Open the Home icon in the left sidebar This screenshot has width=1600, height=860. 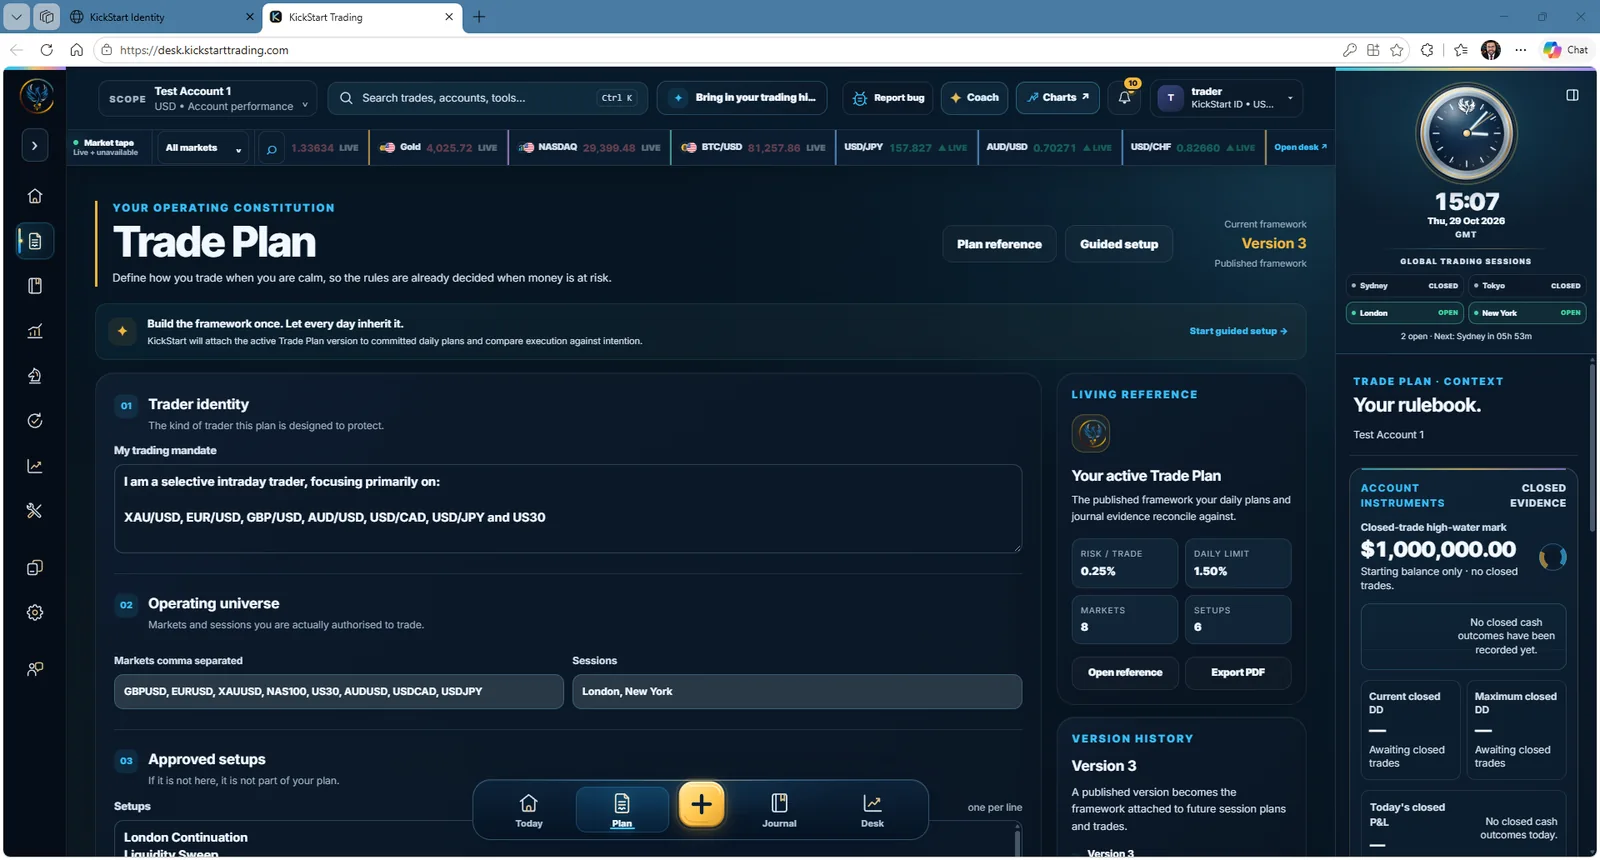(35, 196)
